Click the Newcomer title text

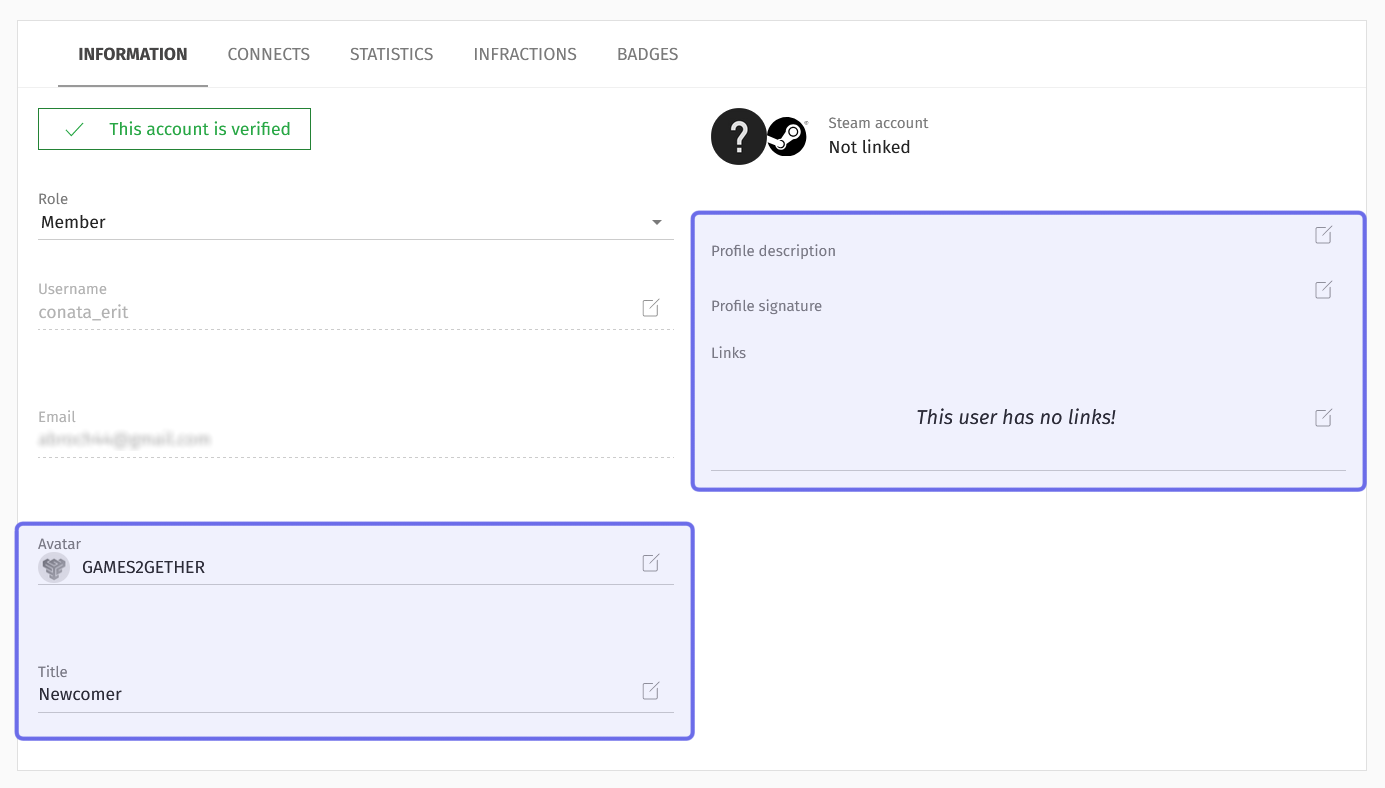pyautogui.click(x=80, y=694)
